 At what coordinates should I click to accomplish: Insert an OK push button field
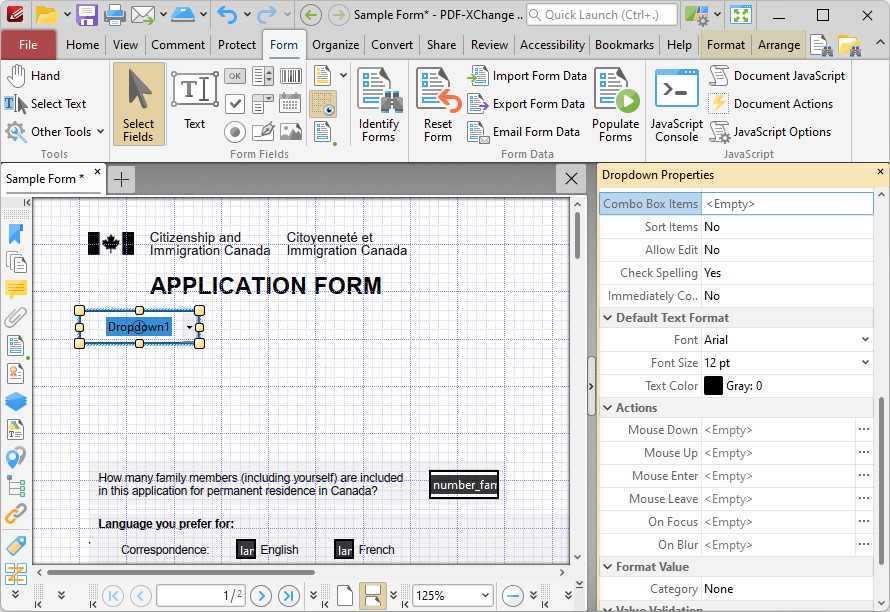pyautogui.click(x=235, y=76)
